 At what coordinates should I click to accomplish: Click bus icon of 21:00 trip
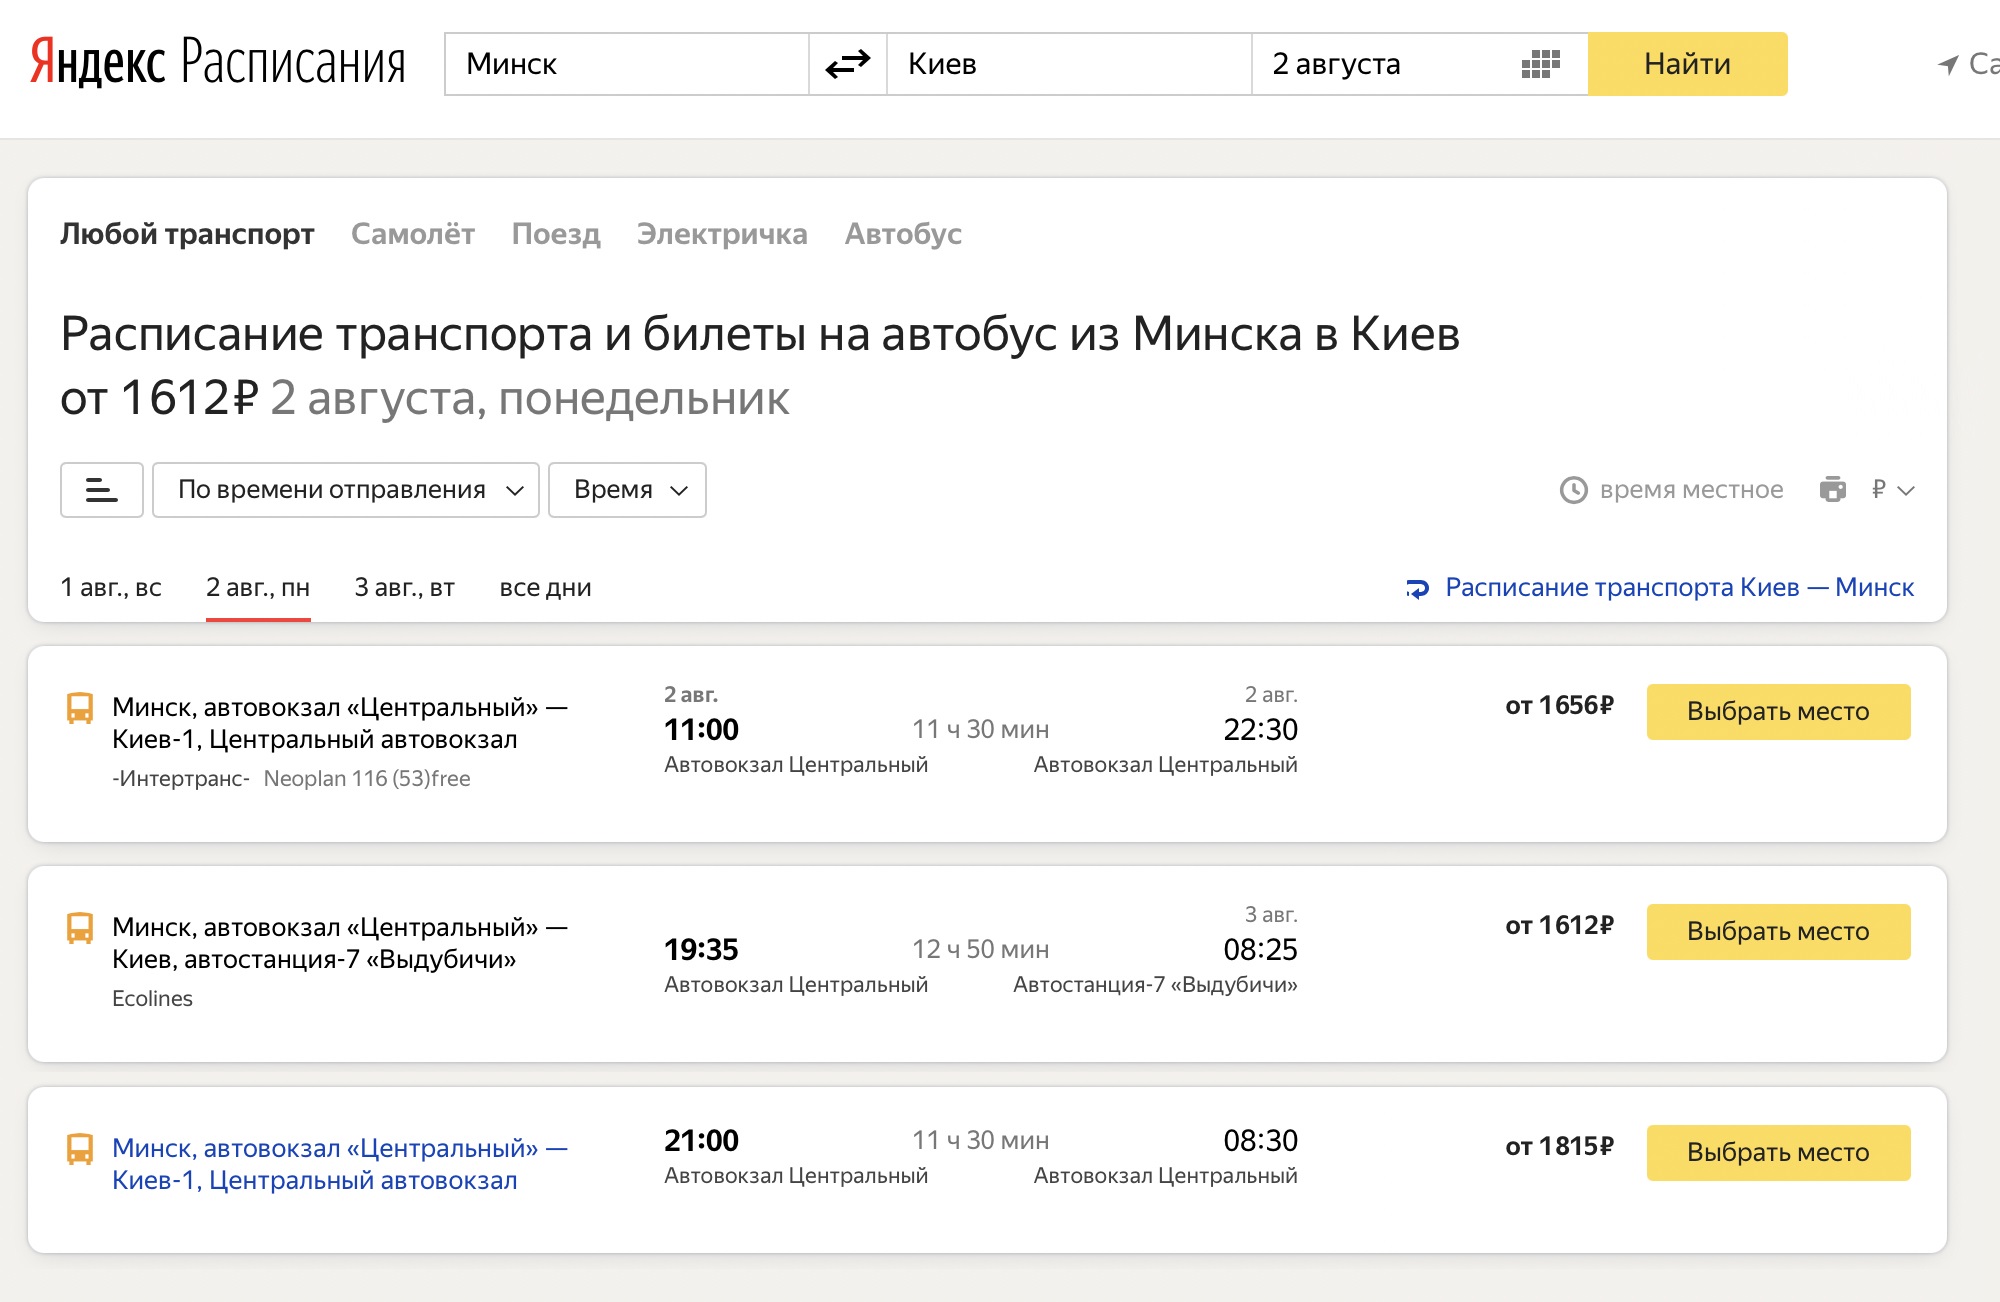tap(80, 1149)
